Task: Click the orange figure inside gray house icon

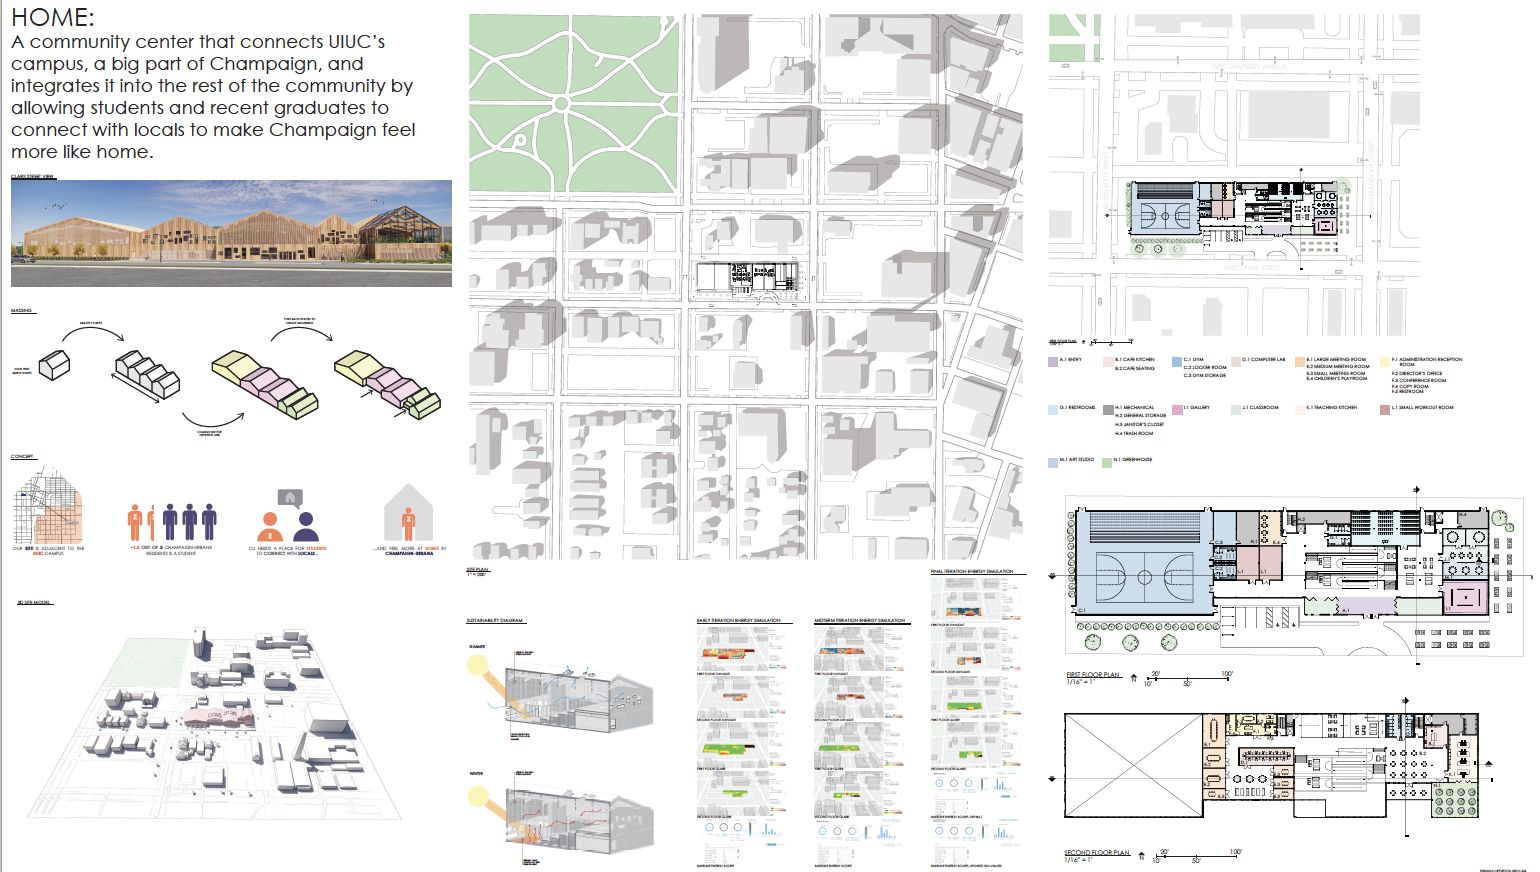Action: [x=408, y=513]
